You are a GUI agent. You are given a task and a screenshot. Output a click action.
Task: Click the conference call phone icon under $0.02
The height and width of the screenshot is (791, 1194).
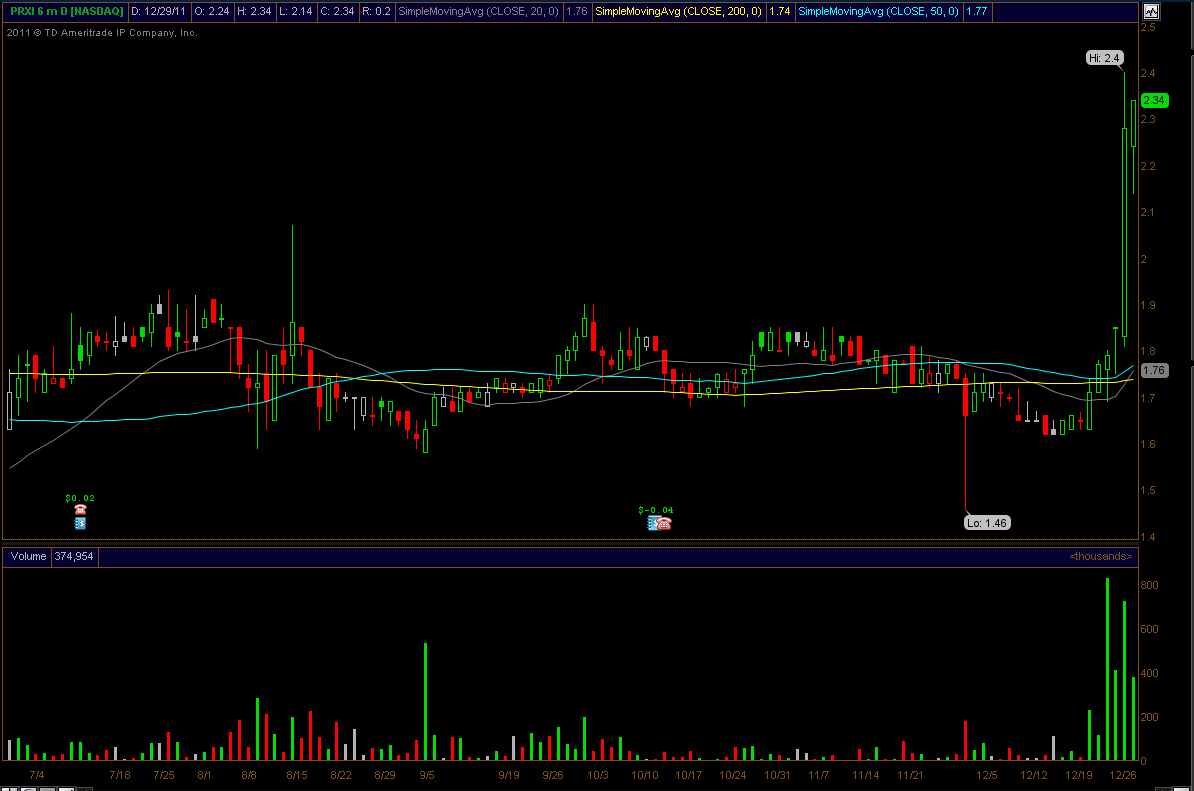80,509
